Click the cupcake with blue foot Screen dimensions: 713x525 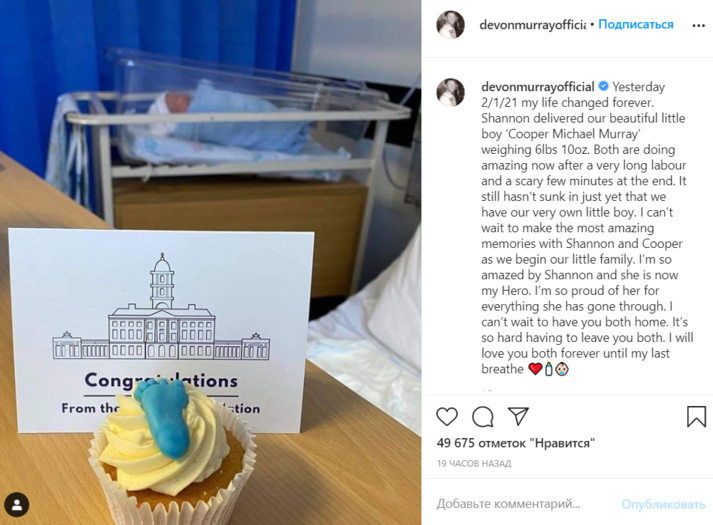(x=173, y=455)
